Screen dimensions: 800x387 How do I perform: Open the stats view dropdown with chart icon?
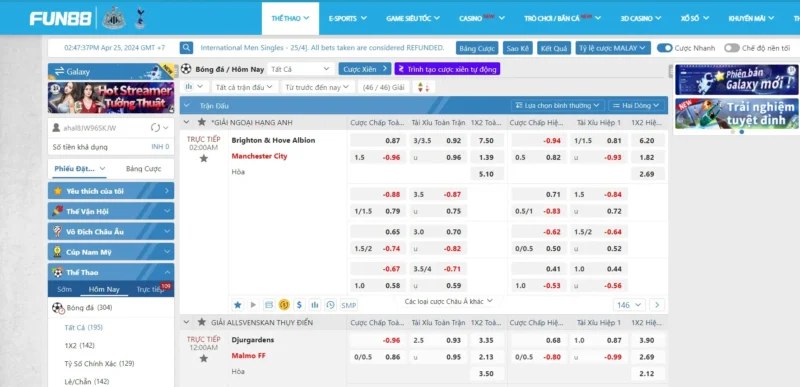click(x=194, y=87)
